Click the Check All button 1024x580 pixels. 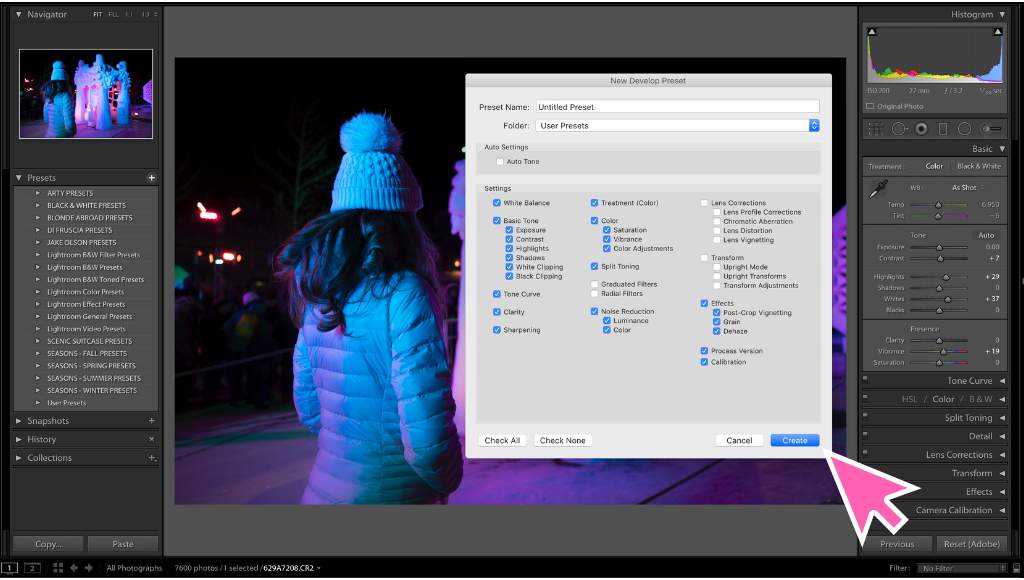tap(502, 440)
